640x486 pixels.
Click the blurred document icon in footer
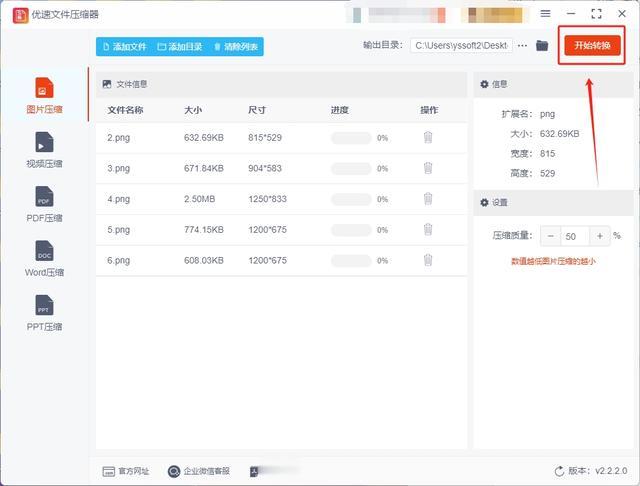[x=254, y=471]
